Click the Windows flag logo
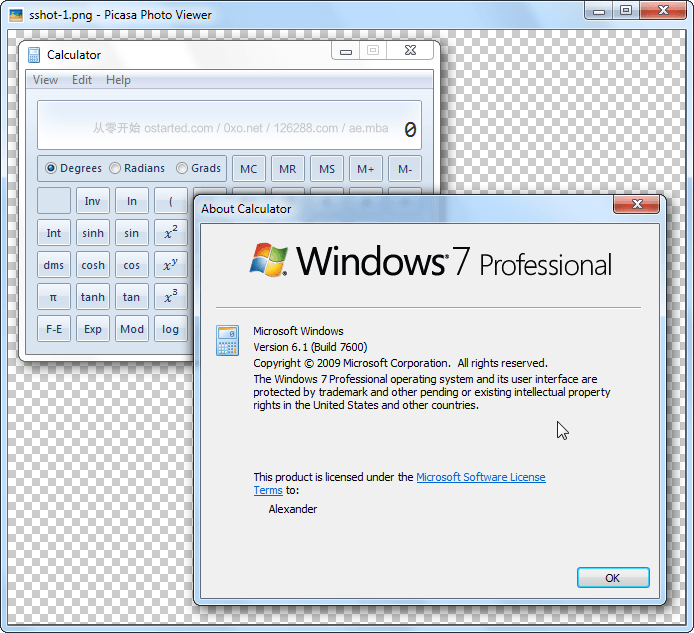694x633 pixels. [x=269, y=260]
